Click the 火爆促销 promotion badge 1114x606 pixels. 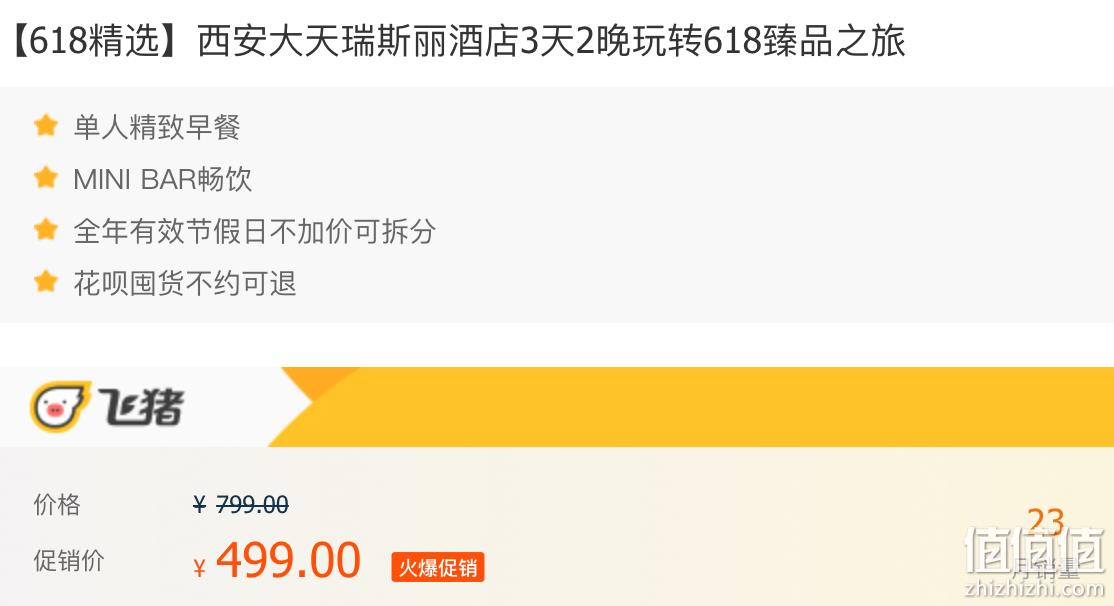coord(438,567)
